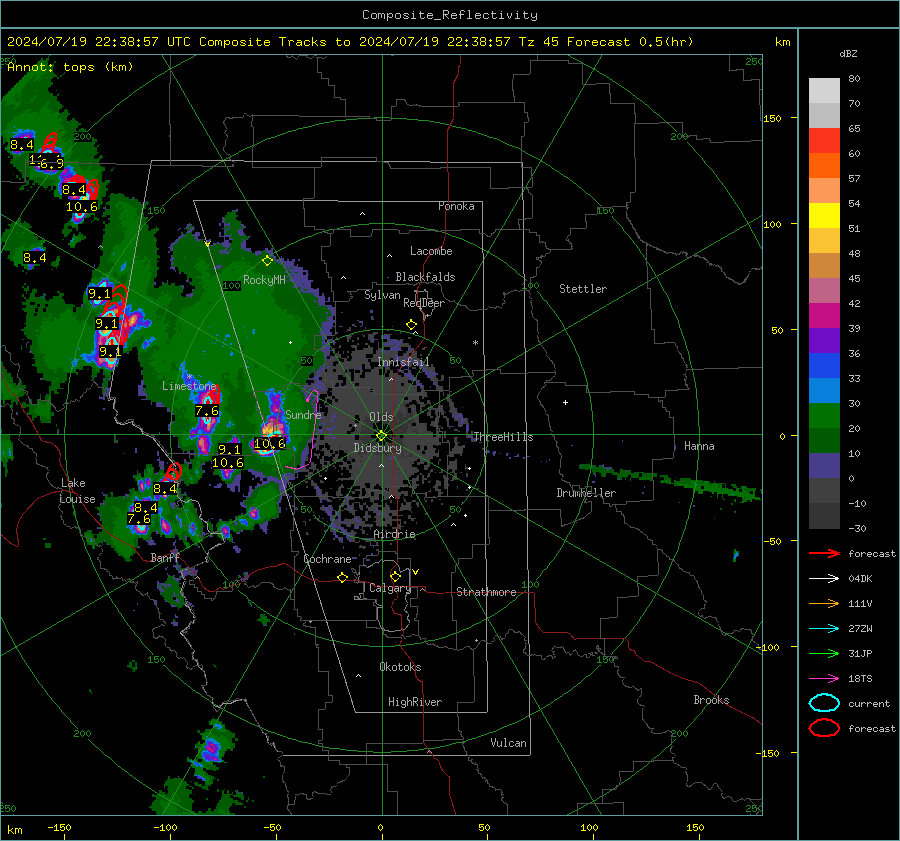Screen dimensions: 900x841
Task: Click the 100 tick on bottom axis
Action: (589, 827)
